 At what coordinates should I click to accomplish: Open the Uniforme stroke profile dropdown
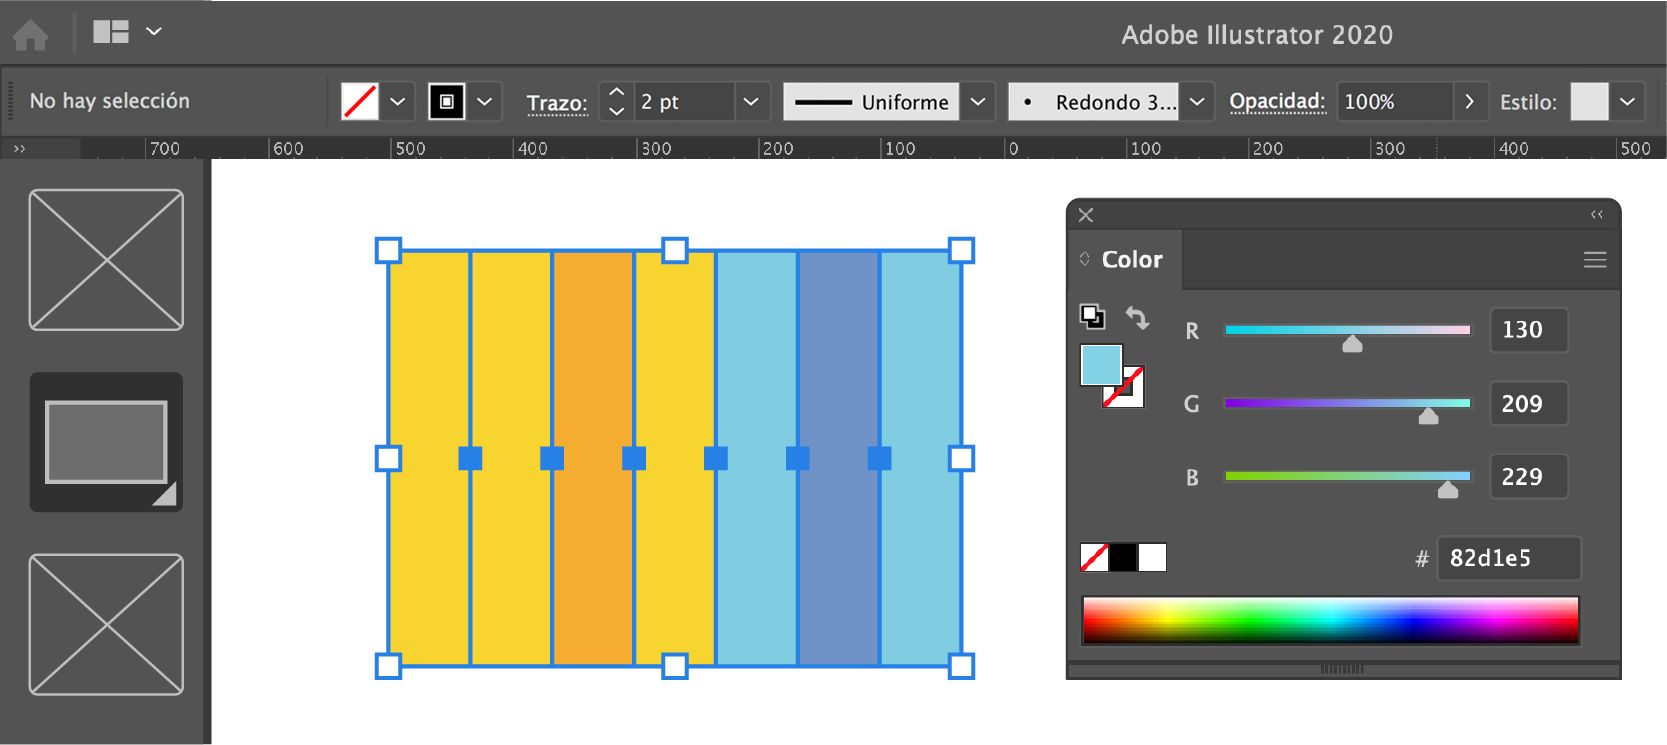[978, 102]
